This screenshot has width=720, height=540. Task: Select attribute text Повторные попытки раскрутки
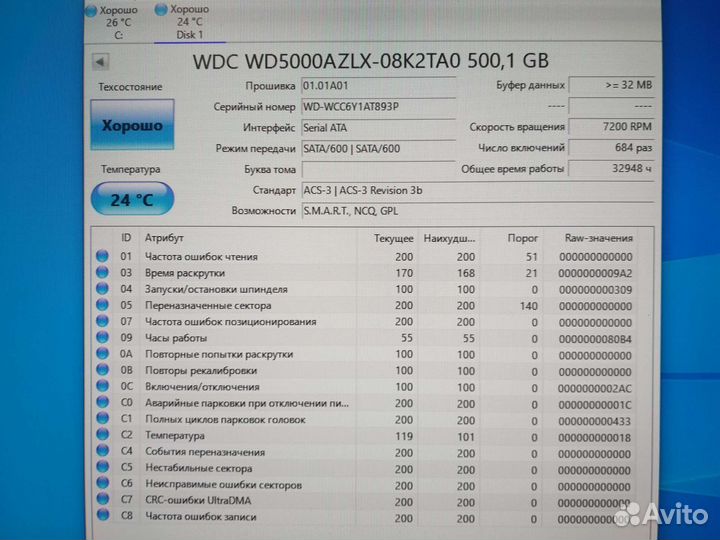219,354
